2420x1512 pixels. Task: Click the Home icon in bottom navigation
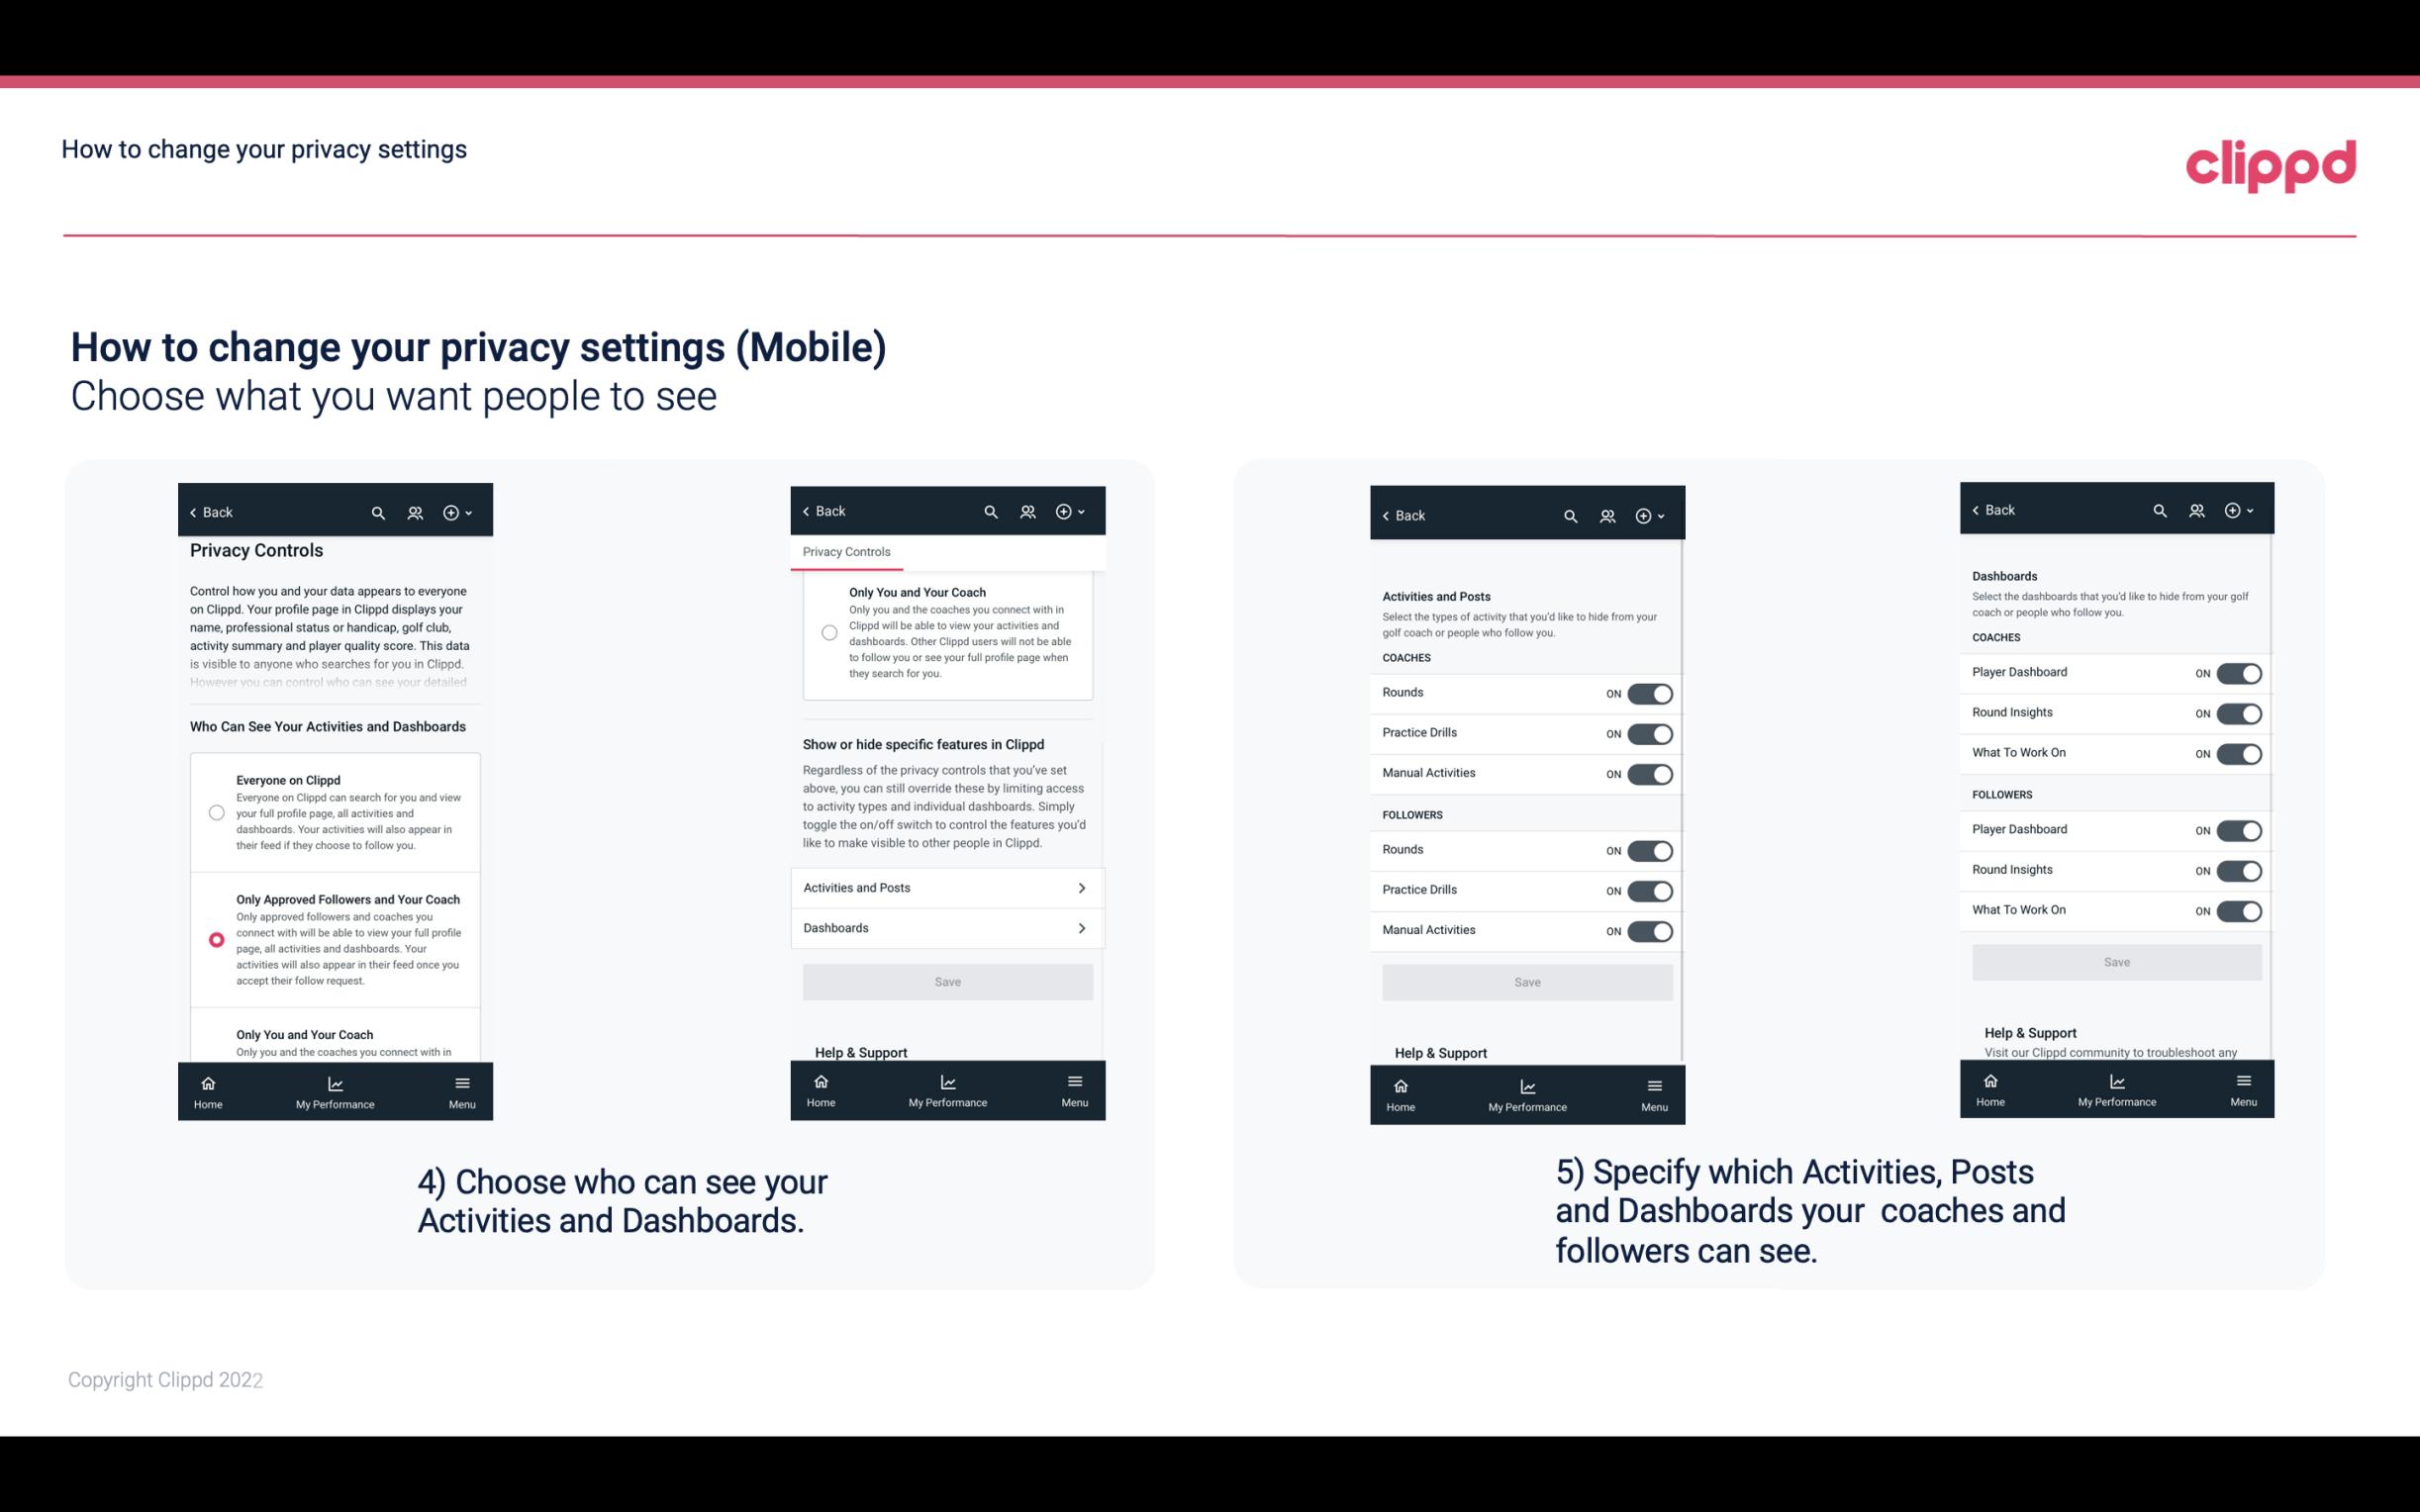click(x=207, y=1082)
